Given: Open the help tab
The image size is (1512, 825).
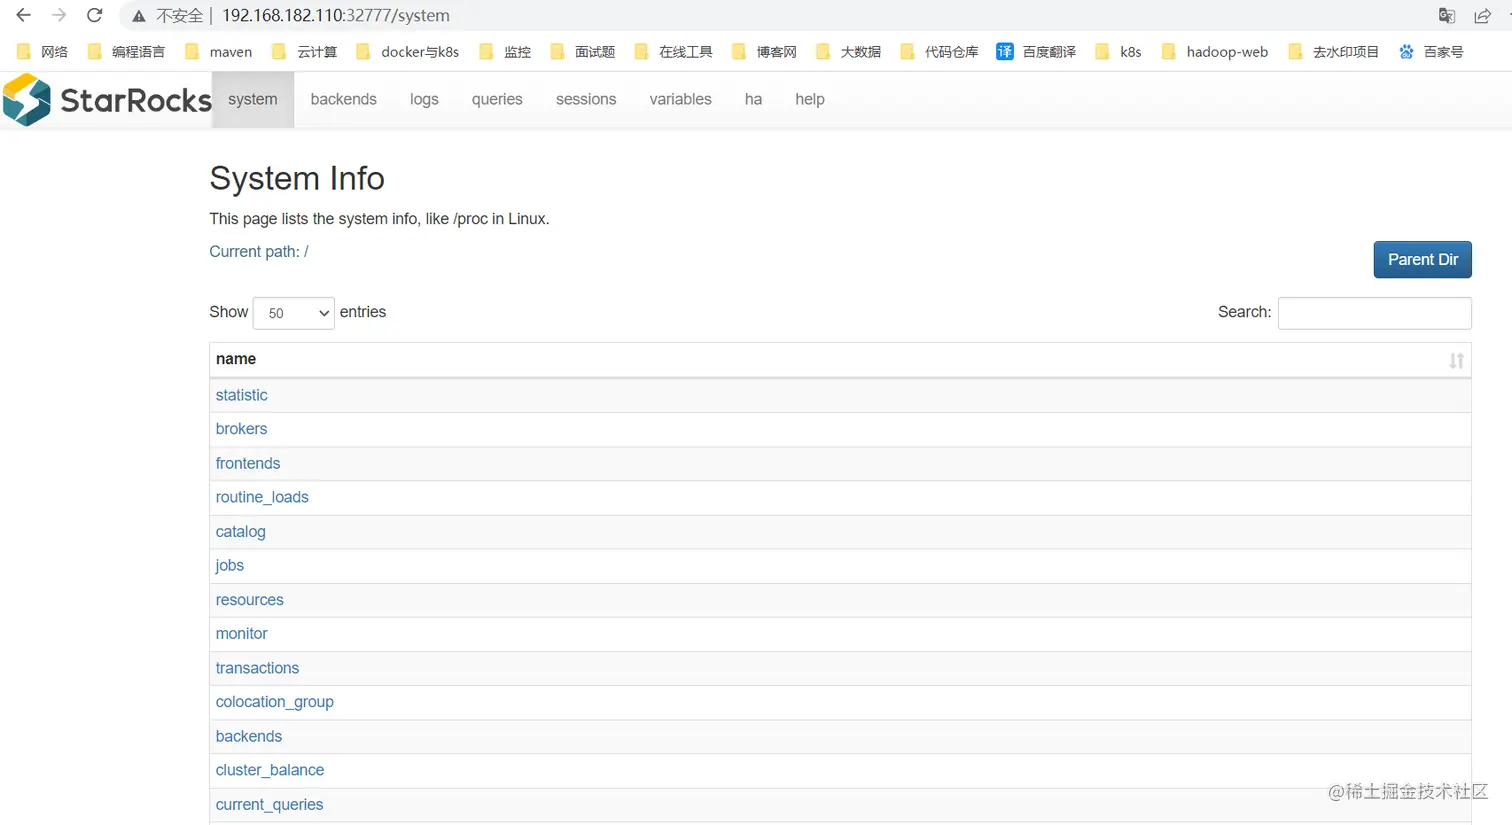Looking at the screenshot, I should 810,99.
